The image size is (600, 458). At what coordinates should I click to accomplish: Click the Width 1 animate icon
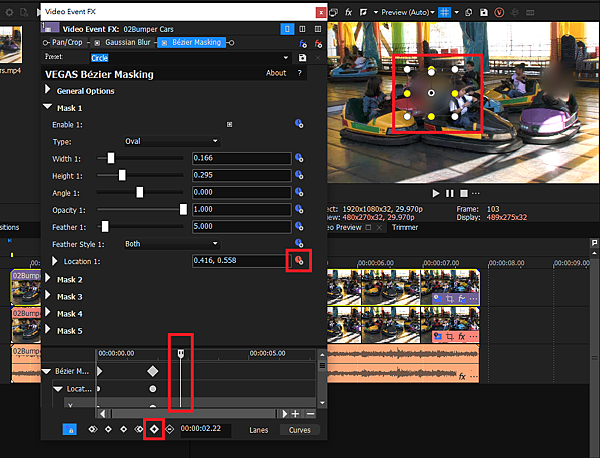click(x=298, y=158)
